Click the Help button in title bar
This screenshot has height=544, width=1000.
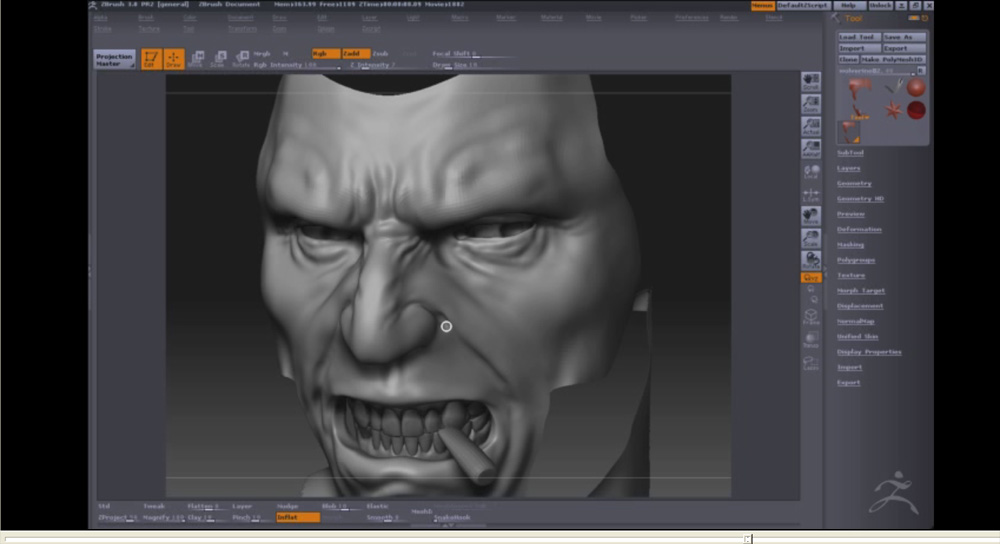click(848, 5)
